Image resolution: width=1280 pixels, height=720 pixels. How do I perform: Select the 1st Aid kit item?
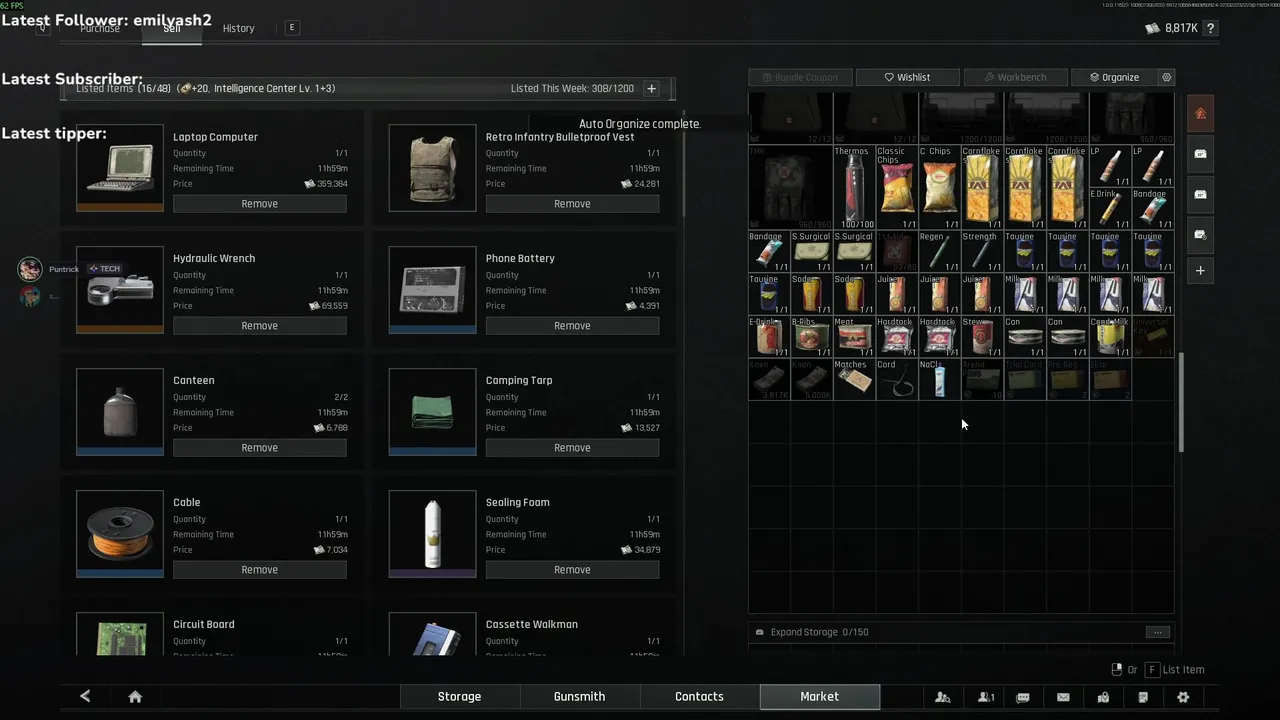coord(896,251)
